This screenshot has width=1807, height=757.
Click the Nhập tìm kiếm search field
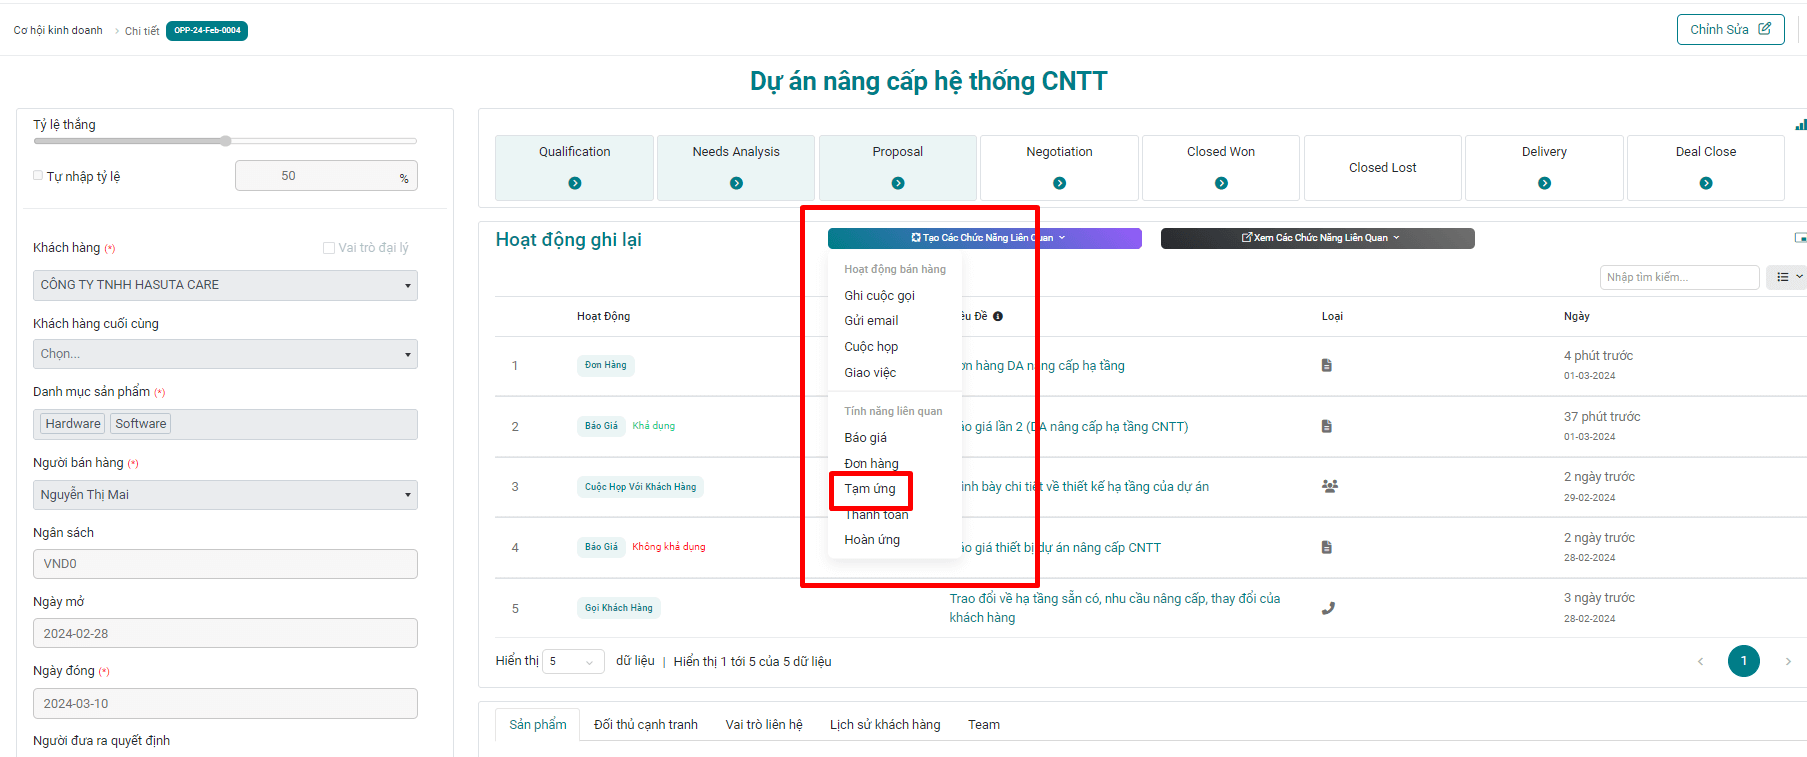coord(1678,277)
